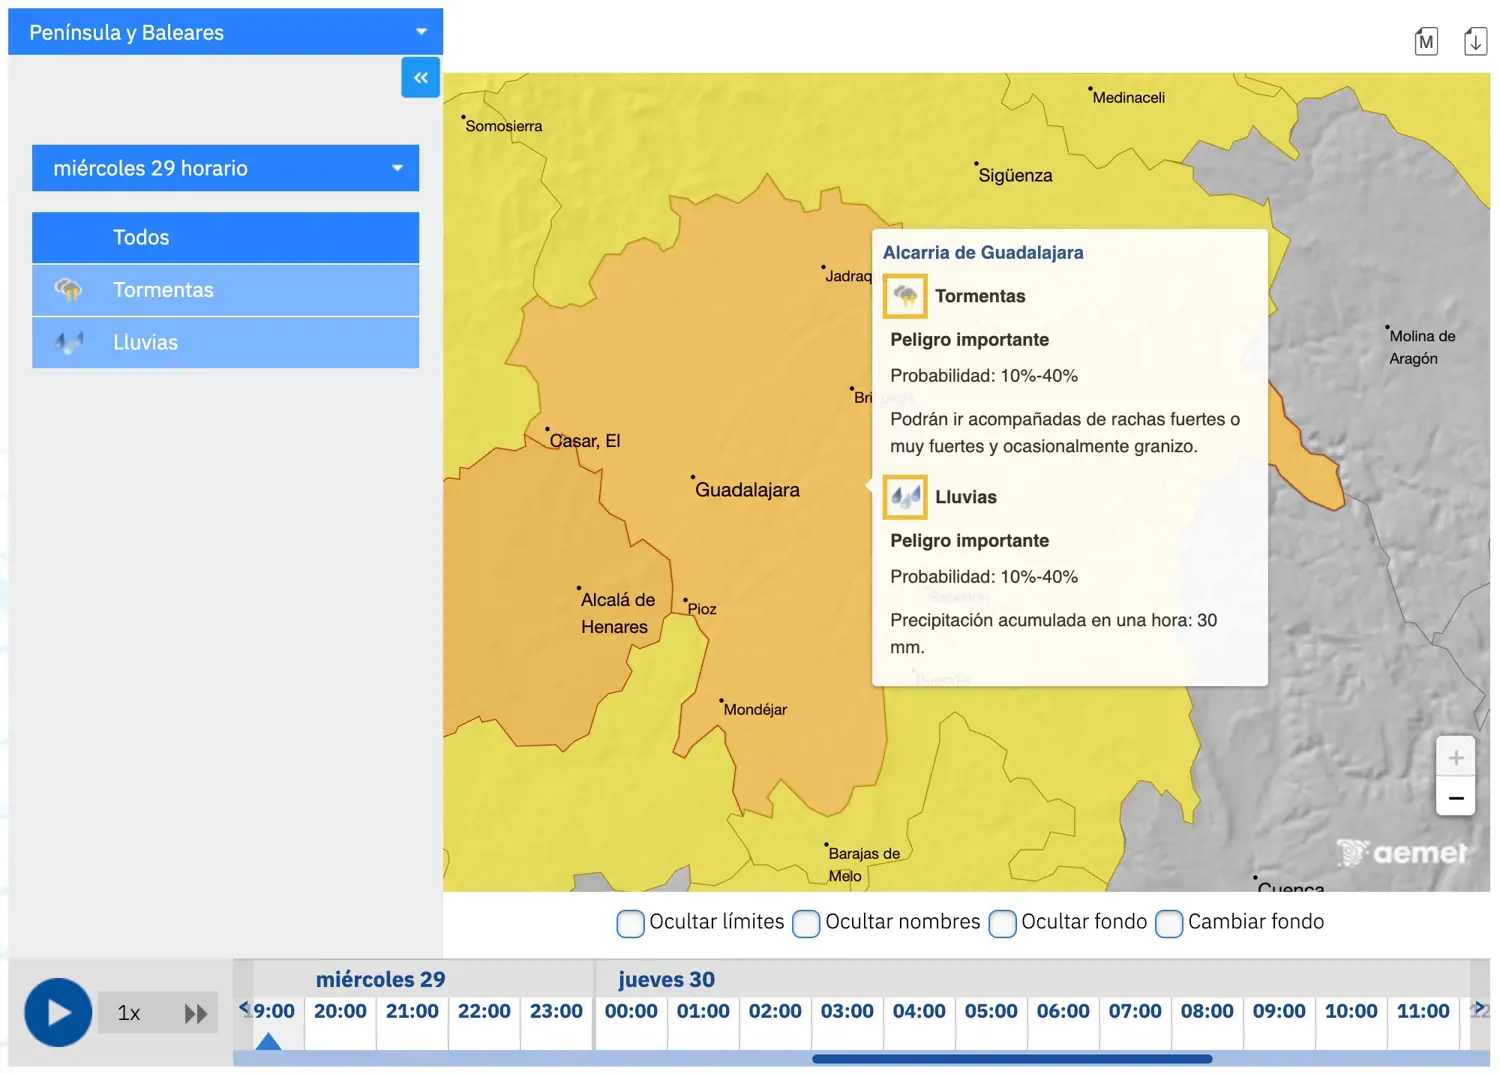Filter warnings by Tormentas

pos(225,290)
